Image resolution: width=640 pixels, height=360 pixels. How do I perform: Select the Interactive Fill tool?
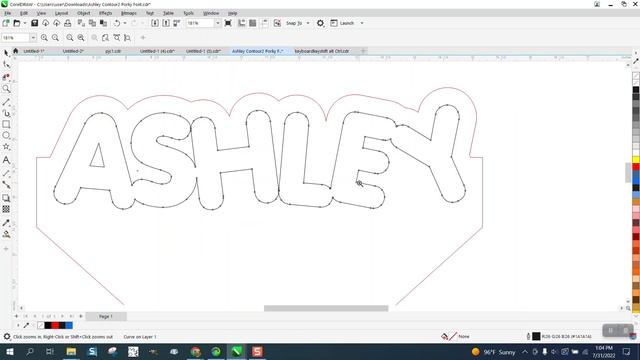point(6,234)
